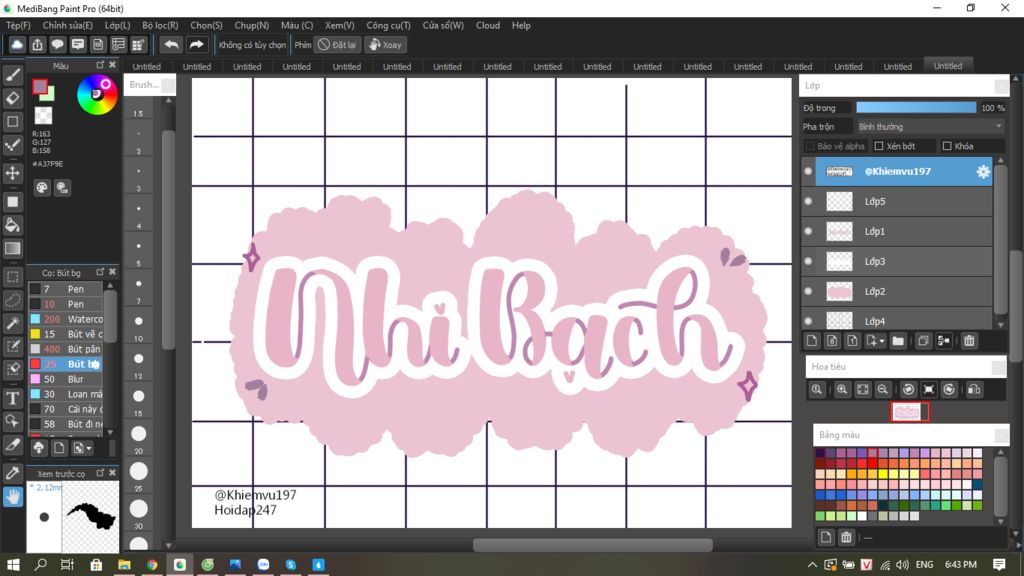The height and width of the screenshot is (576, 1024).
Task: Open layer settings gear for @Khiemvu197
Action: click(x=983, y=171)
